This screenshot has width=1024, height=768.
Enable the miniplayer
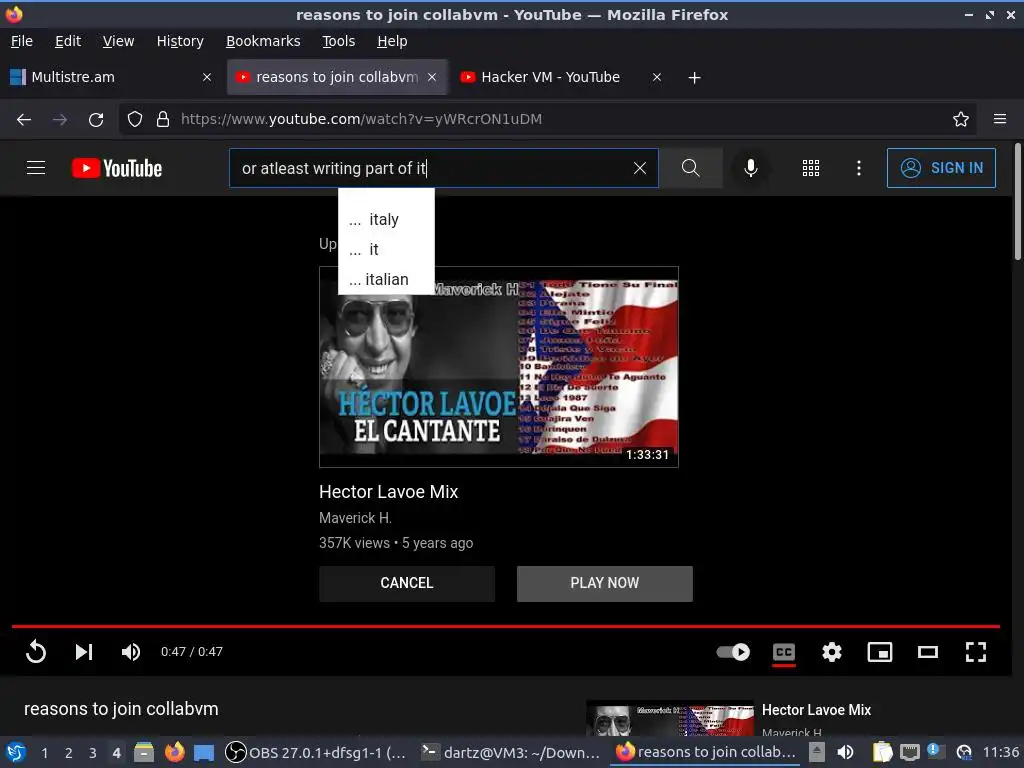tap(880, 652)
